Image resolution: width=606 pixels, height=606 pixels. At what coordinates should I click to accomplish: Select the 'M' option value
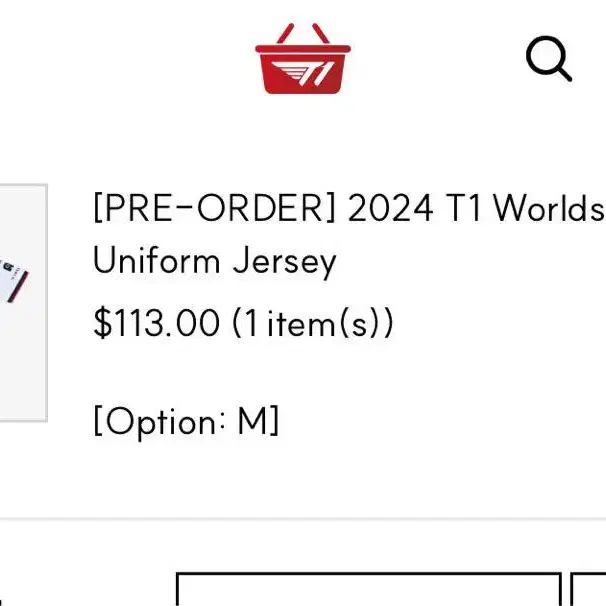253,420
